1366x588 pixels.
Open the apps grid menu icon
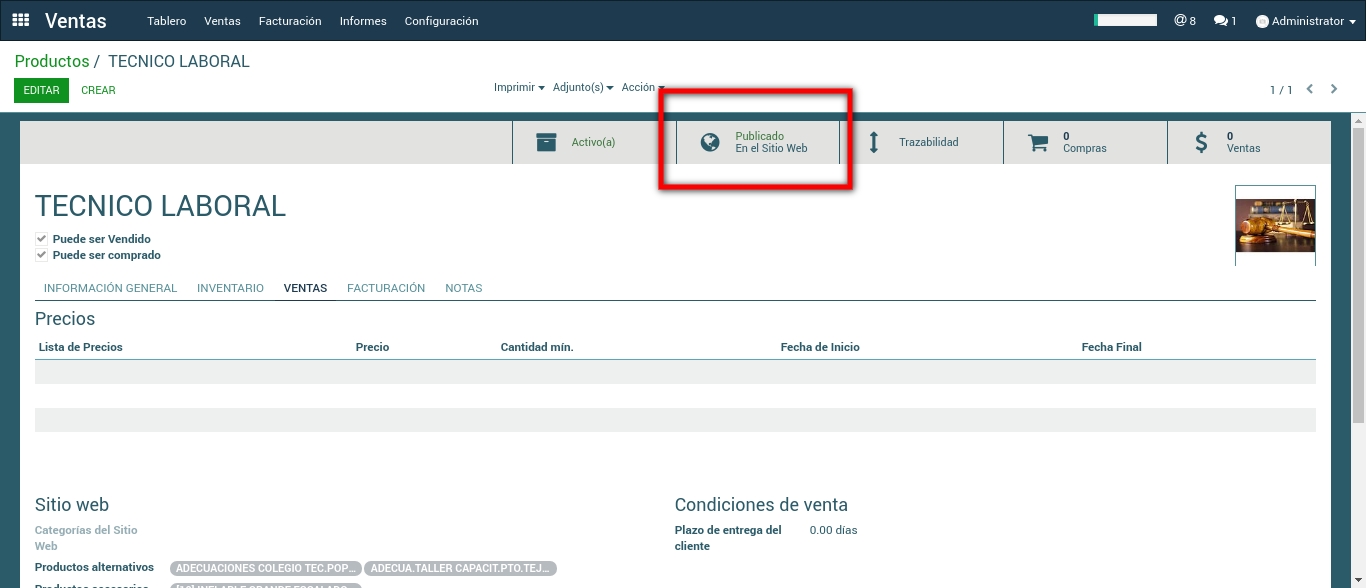point(21,20)
